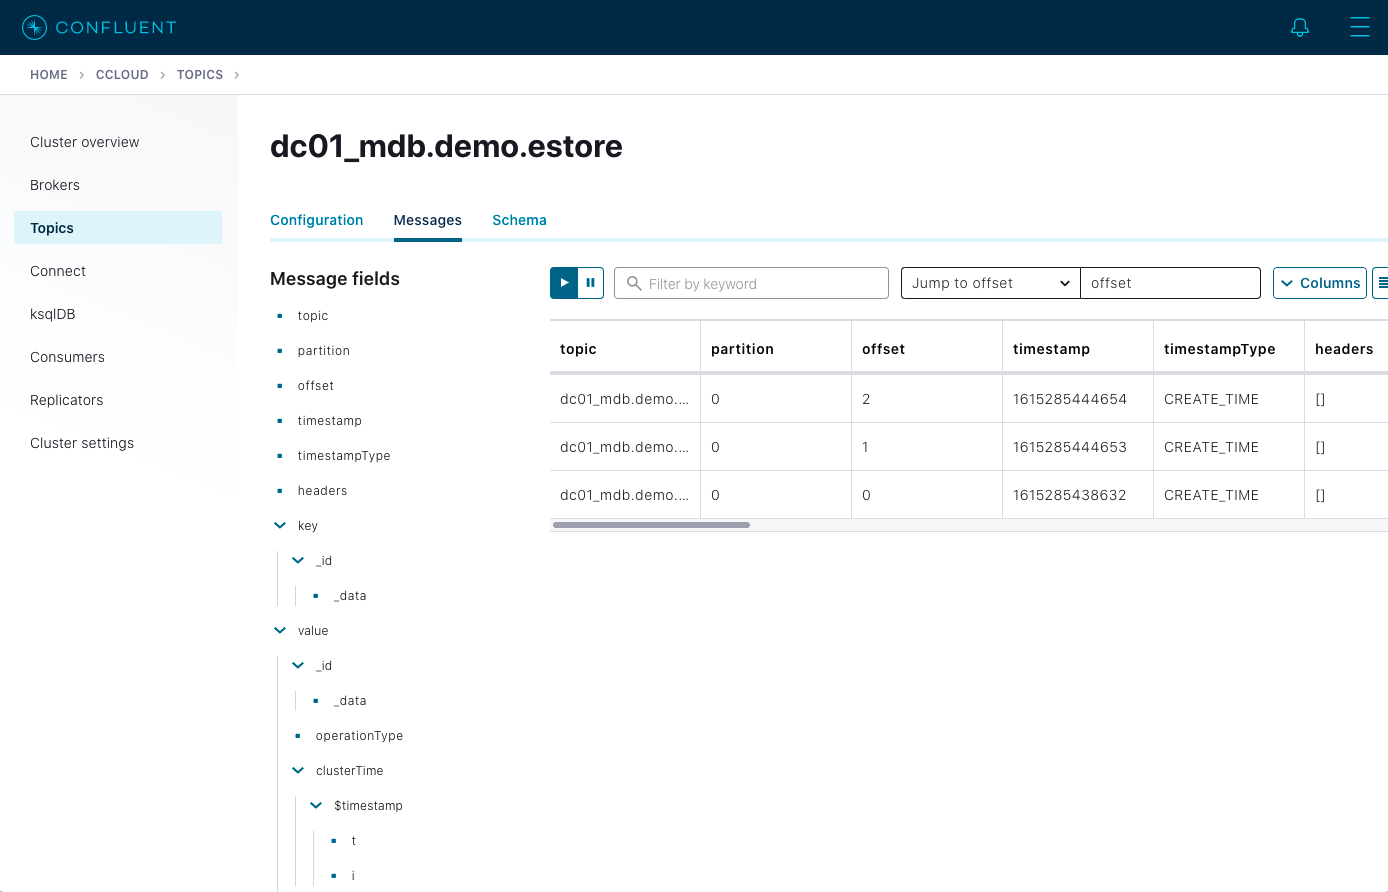
Task: Select the offset message field
Action: pyautogui.click(x=316, y=385)
